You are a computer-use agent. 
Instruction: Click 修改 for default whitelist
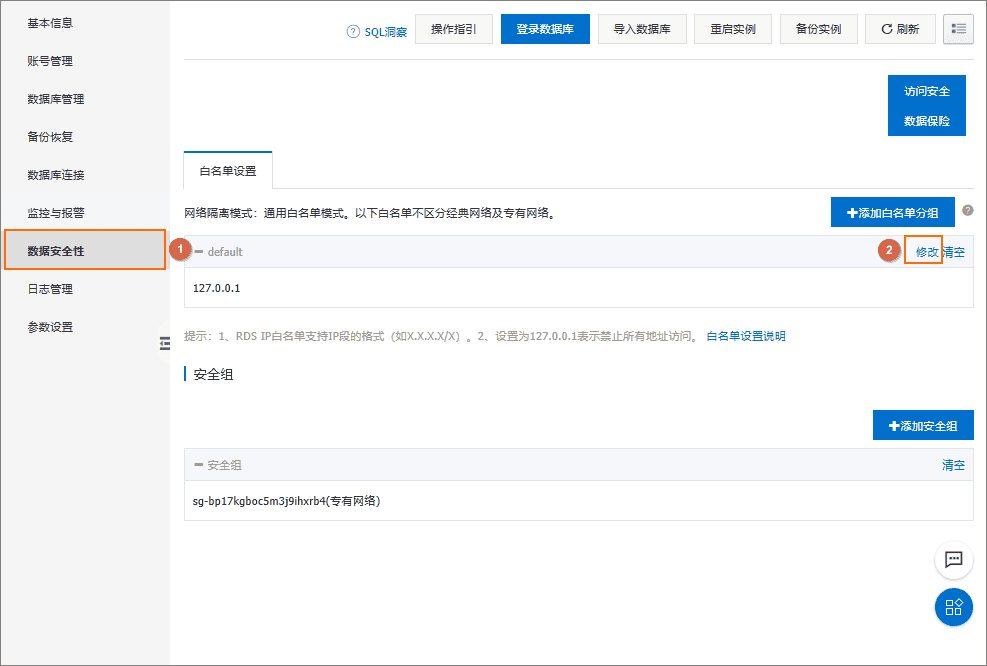coord(927,252)
